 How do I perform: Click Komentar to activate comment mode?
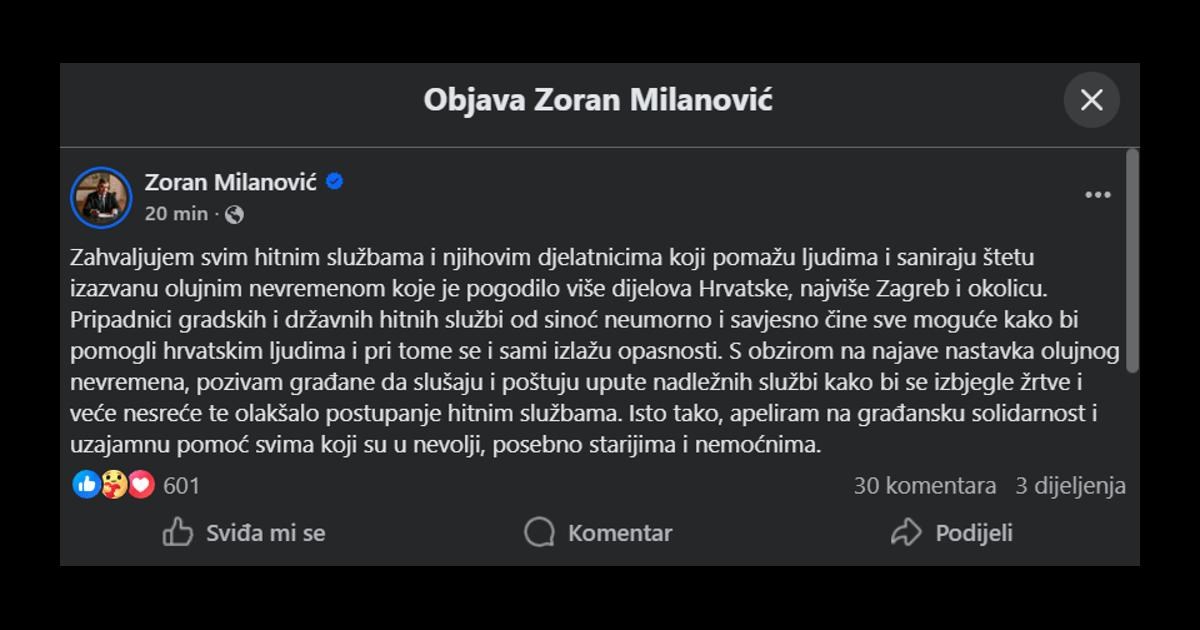[x=620, y=533]
